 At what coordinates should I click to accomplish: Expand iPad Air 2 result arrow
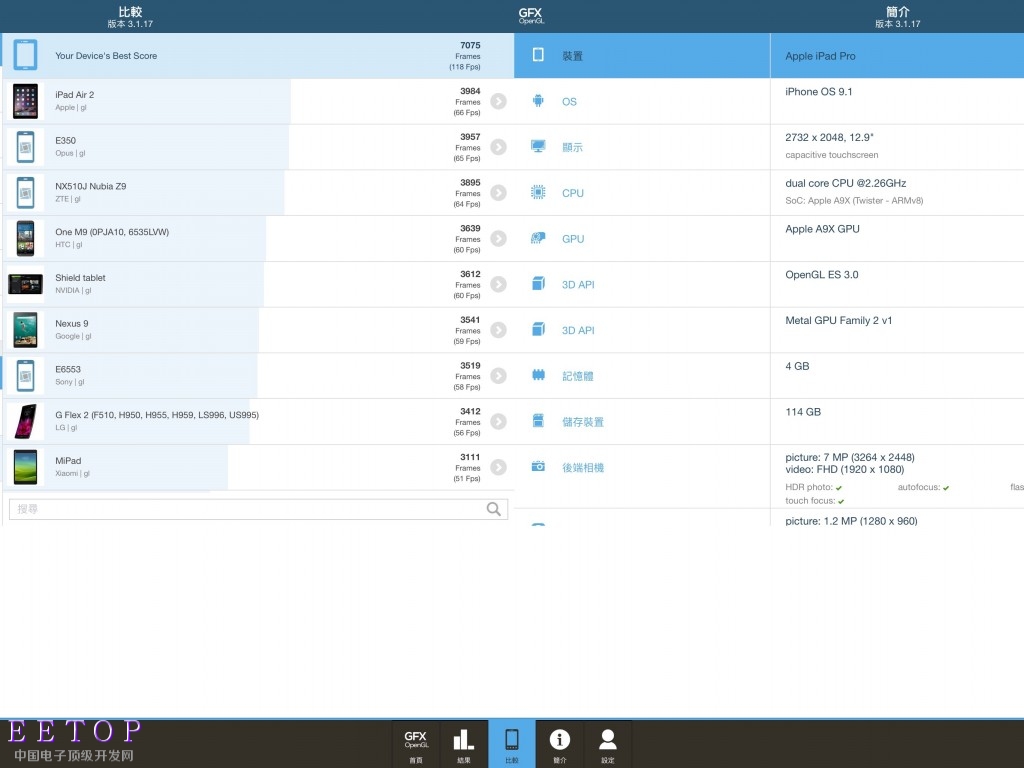click(x=498, y=101)
